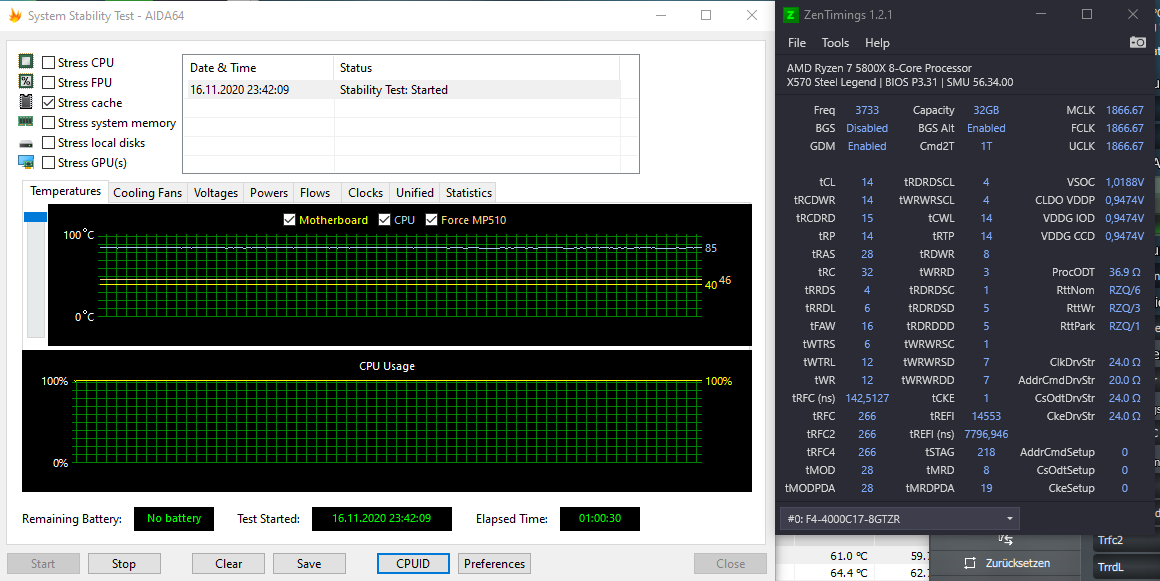Click the ZenTimings green Z logo icon
Image resolution: width=1160 pixels, height=581 pixels.
click(792, 15)
